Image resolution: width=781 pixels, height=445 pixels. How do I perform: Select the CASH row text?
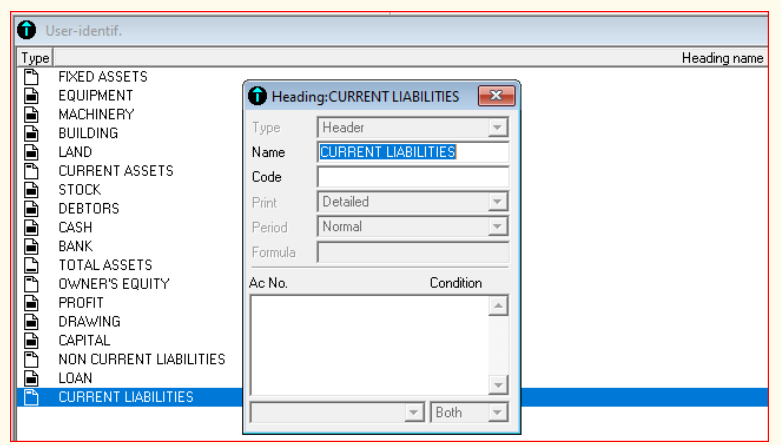(75, 228)
